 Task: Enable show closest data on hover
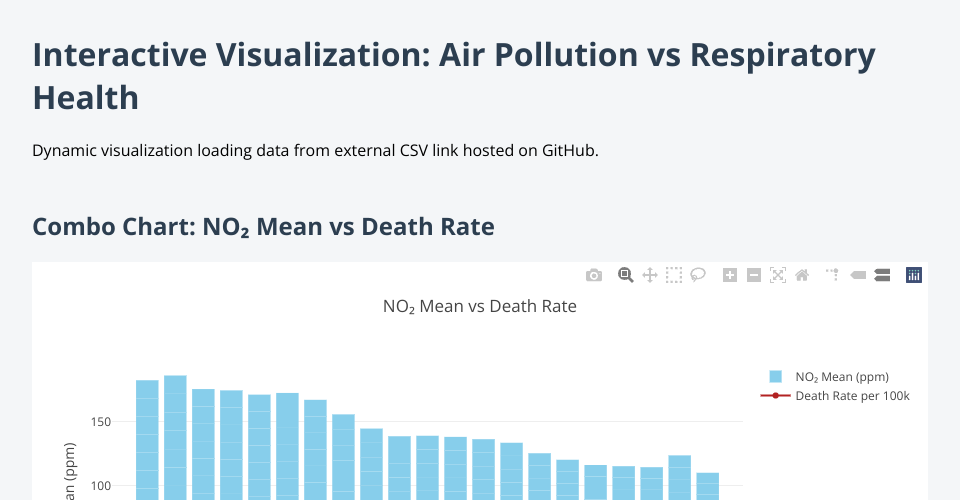click(x=858, y=275)
